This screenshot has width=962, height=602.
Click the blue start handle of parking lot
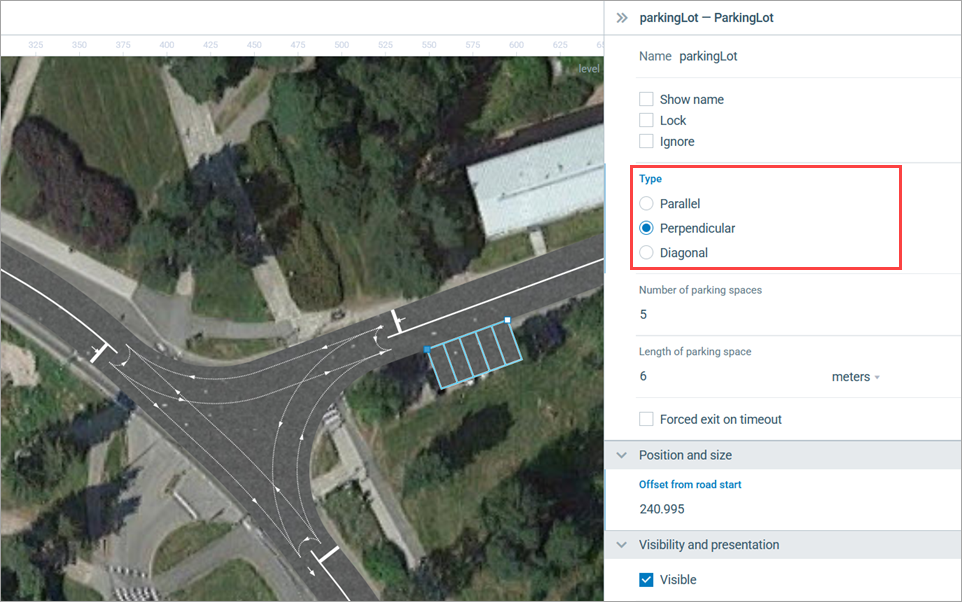427,349
